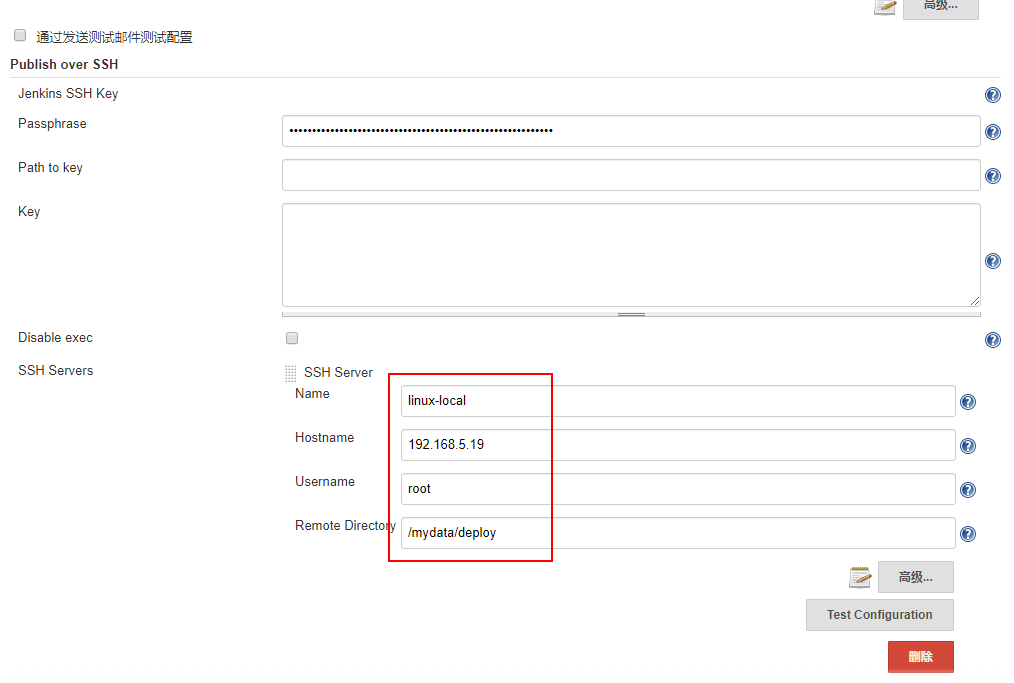Click the Test Configuration button
Viewport: 1014px width, 683px height.
[x=879, y=614]
